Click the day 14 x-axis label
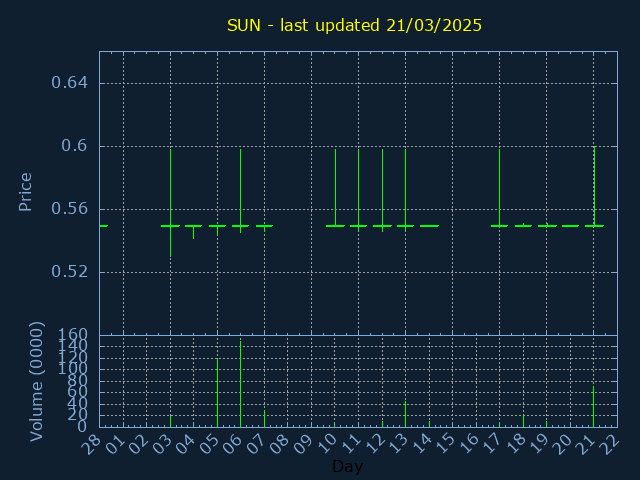640x480 pixels. 421,444
